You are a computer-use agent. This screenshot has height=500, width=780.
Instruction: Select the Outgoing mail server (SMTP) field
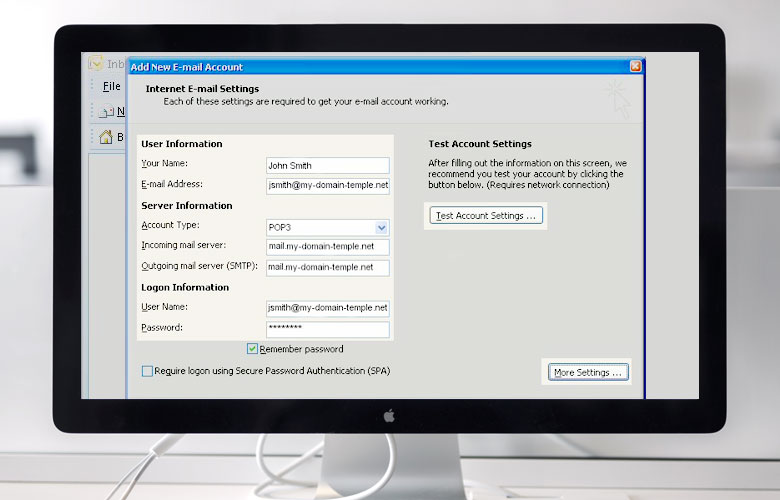(327, 268)
